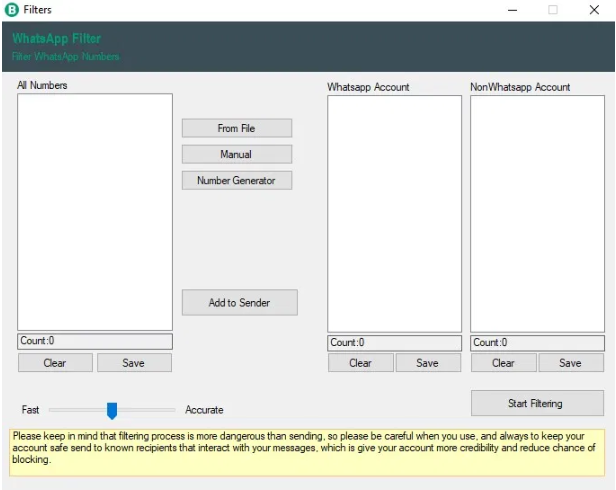The height and width of the screenshot is (490, 616).
Task: Click the Count:0 field under NonWhatsapp Account
Action: [537, 343]
